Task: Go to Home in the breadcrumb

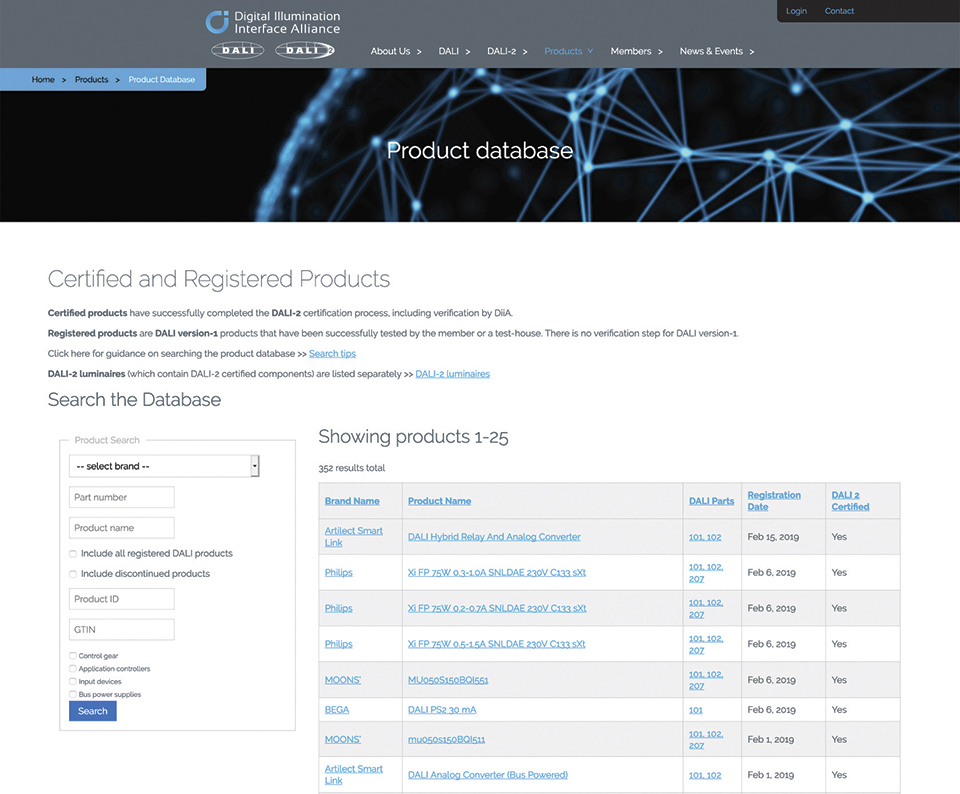Action: click(43, 80)
